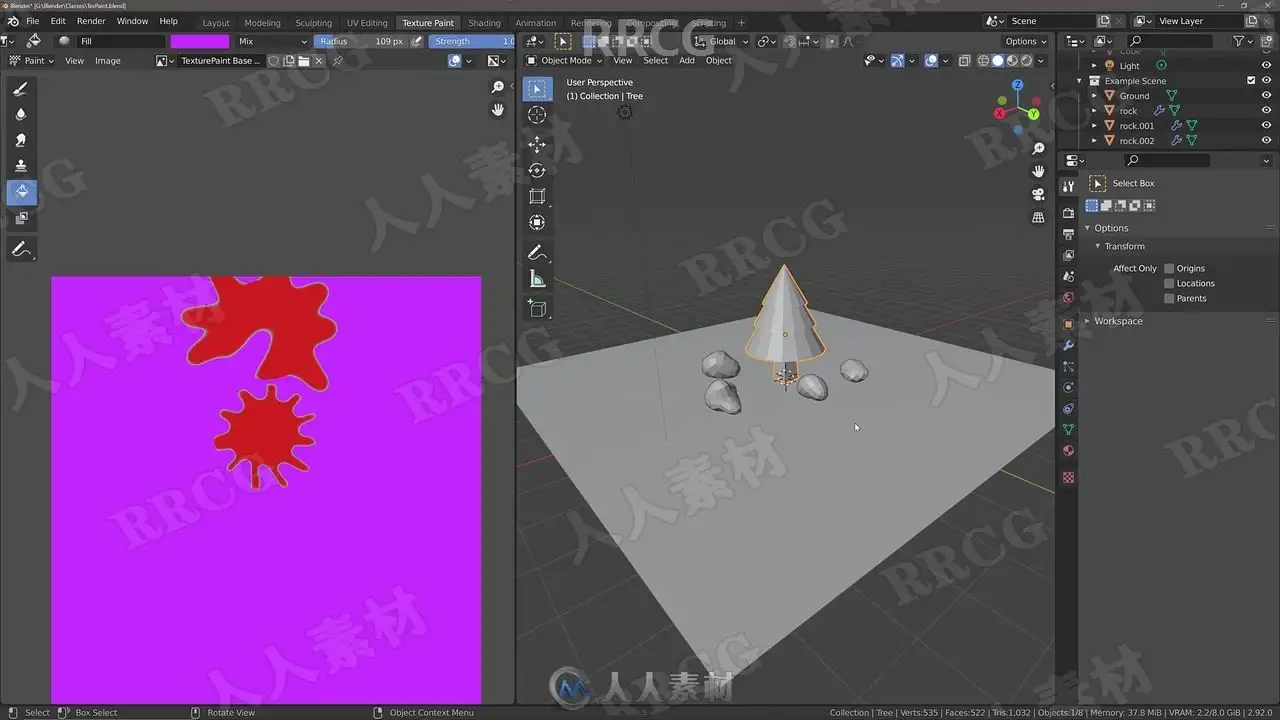This screenshot has width=1280, height=720.
Task: Switch viewport to solid shading mode
Action: pyautogui.click(x=997, y=61)
